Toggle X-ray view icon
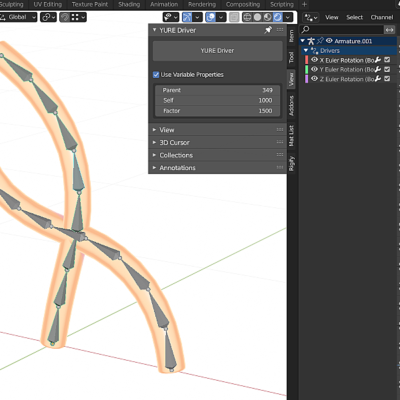This screenshot has width=400, height=400. (234, 17)
